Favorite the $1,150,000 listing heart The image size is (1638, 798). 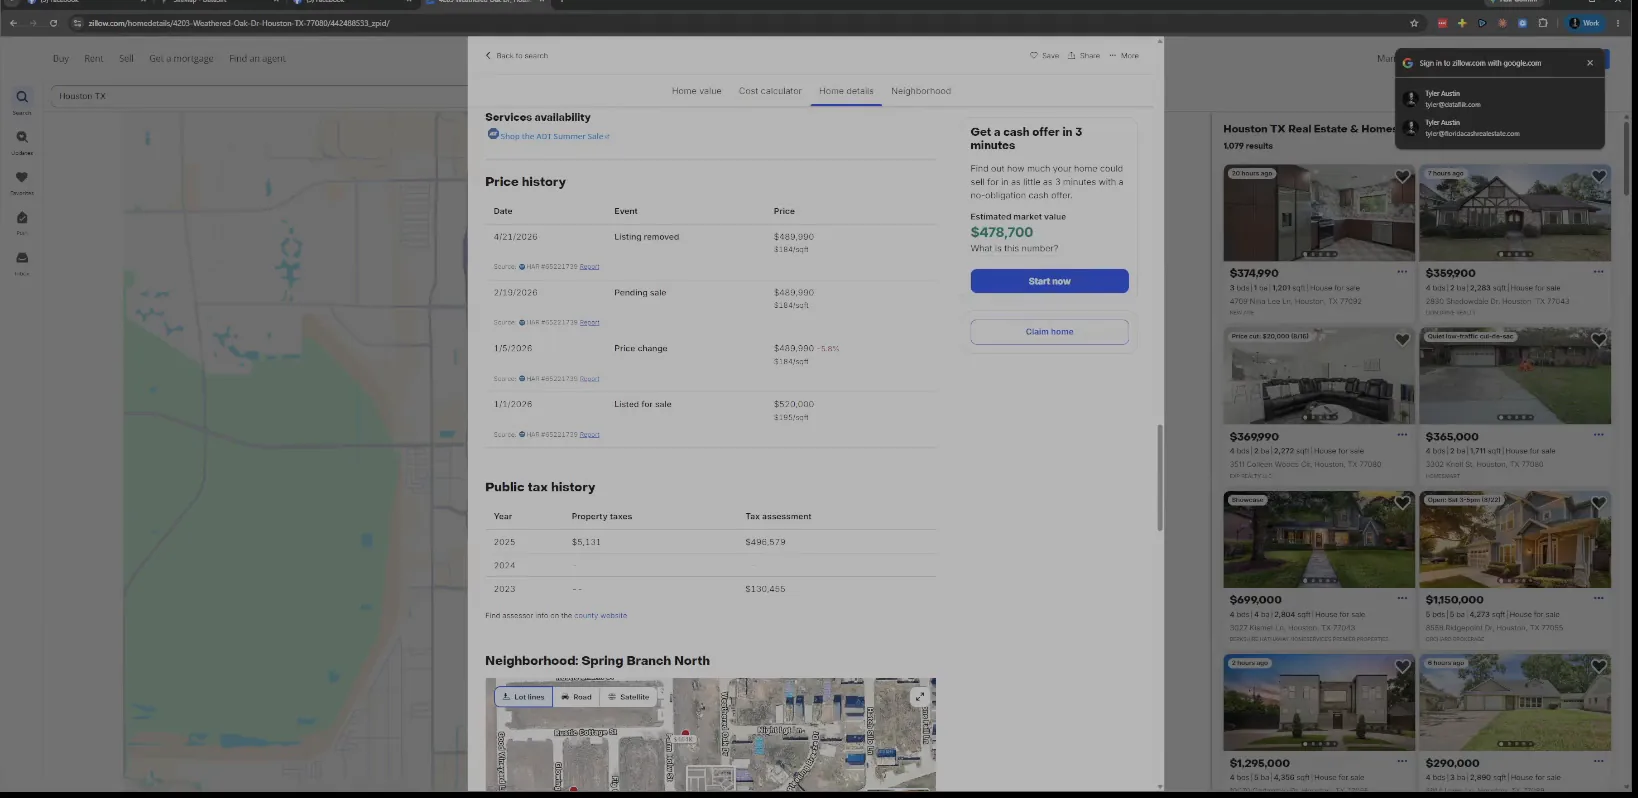pyautogui.click(x=1598, y=503)
